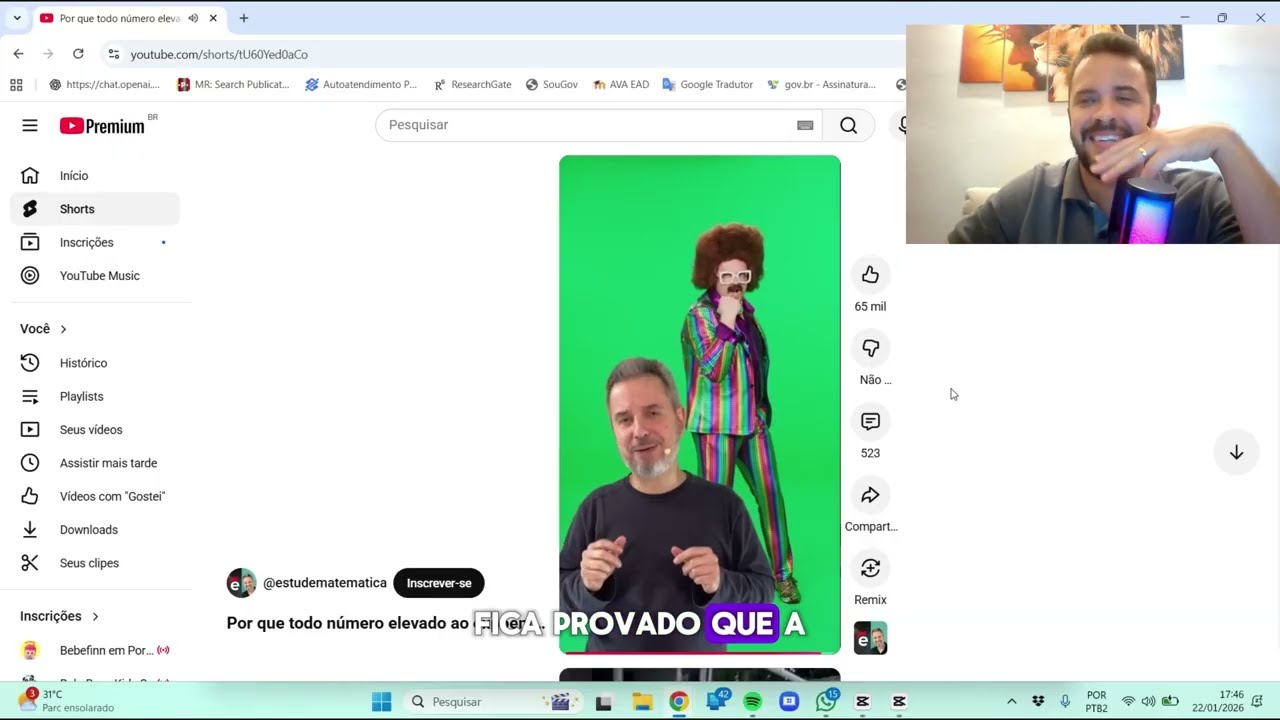Open Spotify from the taskbar
Viewport: 1280px width, 720px height.
[752, 702]
